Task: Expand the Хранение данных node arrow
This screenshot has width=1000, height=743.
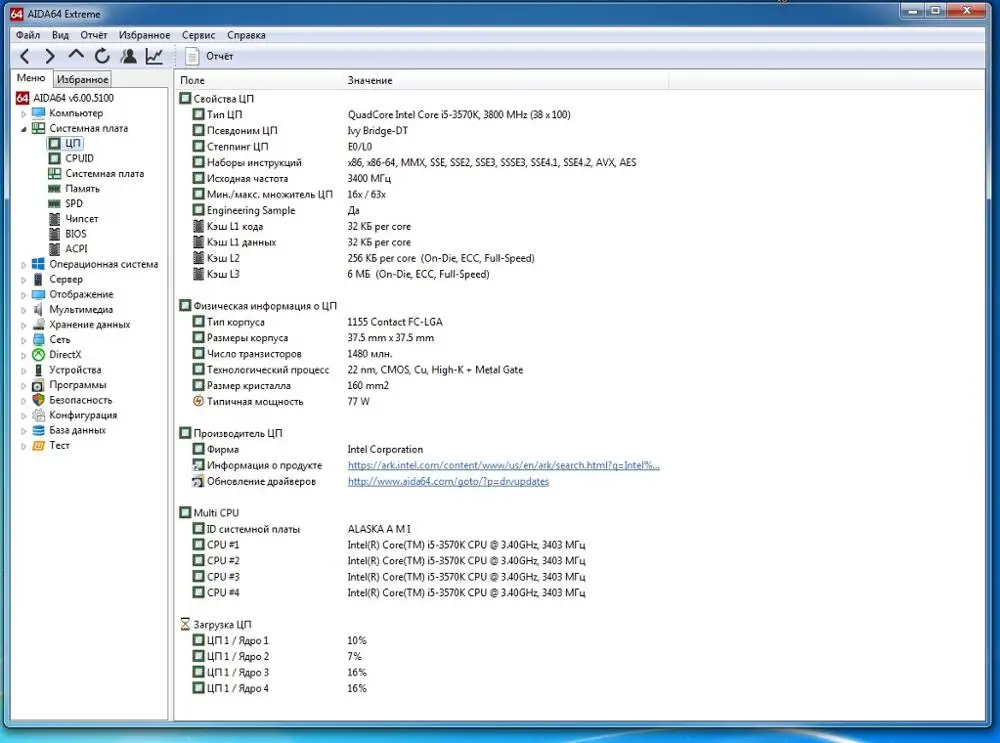Action: (24, 325)
